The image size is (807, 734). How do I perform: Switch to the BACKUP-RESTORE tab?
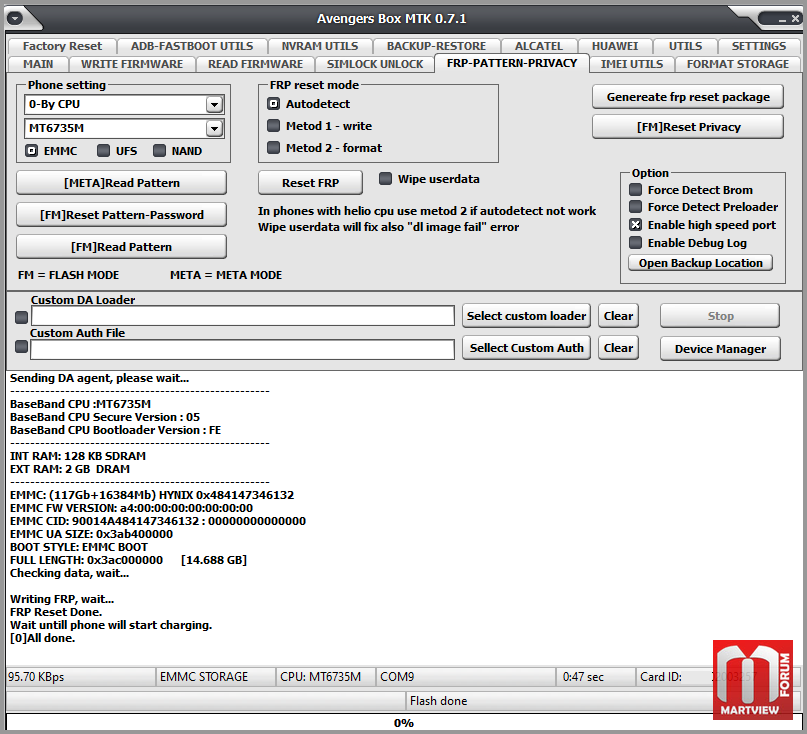coord(436,46)
